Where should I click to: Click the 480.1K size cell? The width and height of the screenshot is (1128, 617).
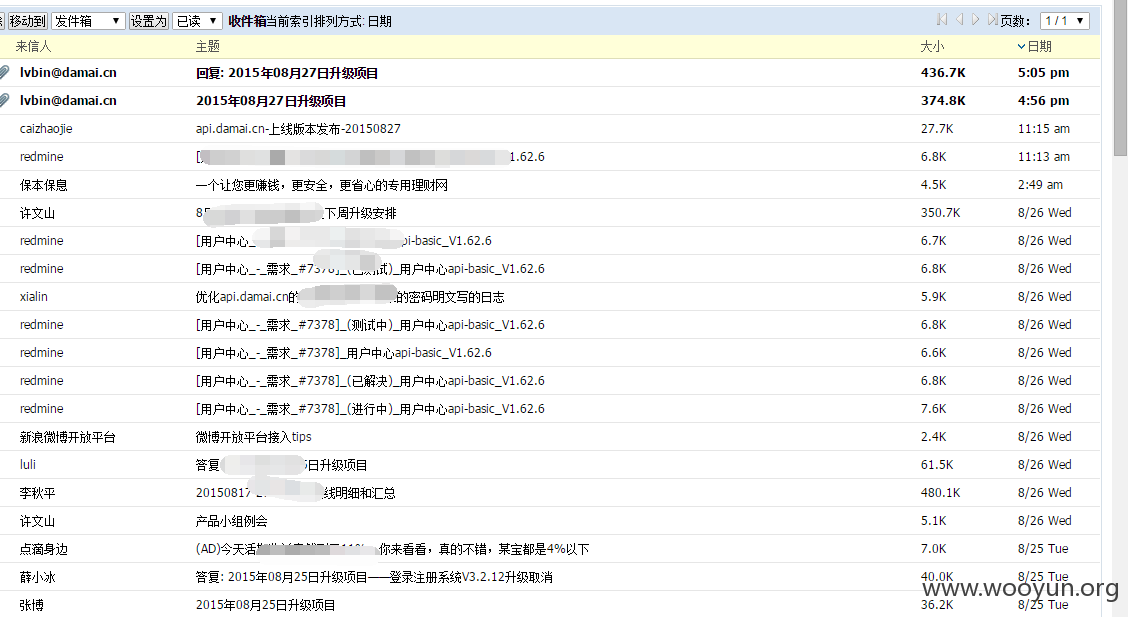(x=940, y=493)
